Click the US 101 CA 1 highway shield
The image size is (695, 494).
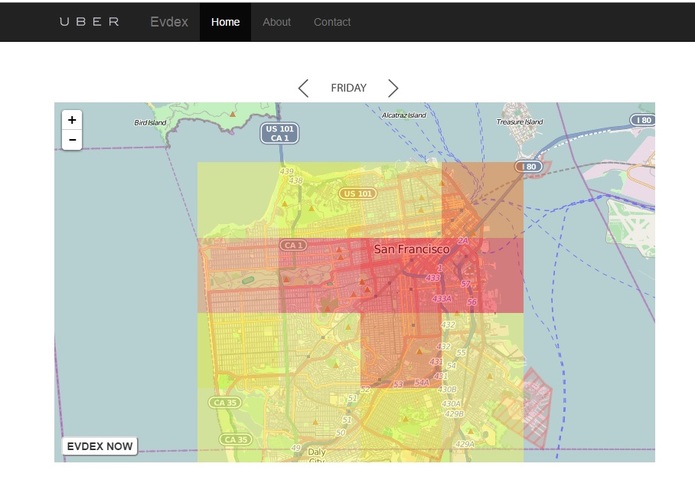(x=279, y=133)
